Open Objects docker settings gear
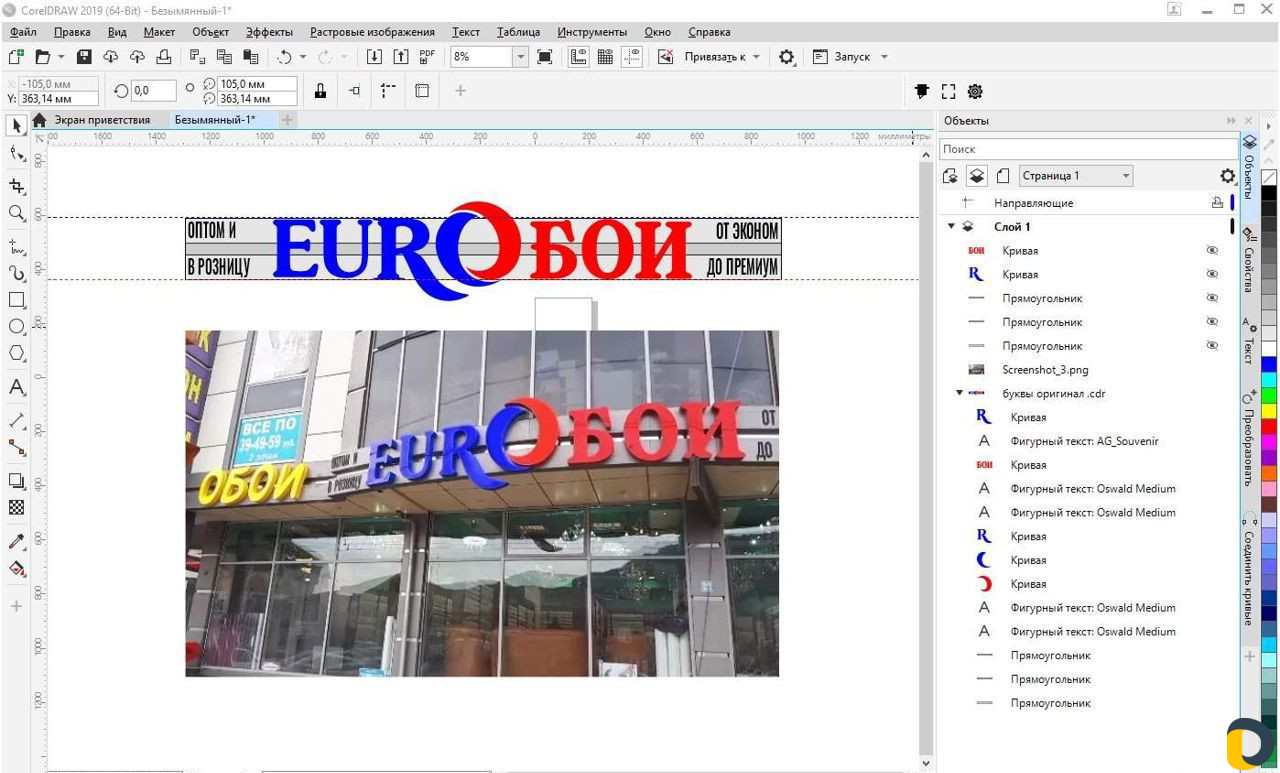 (1228, 176)
